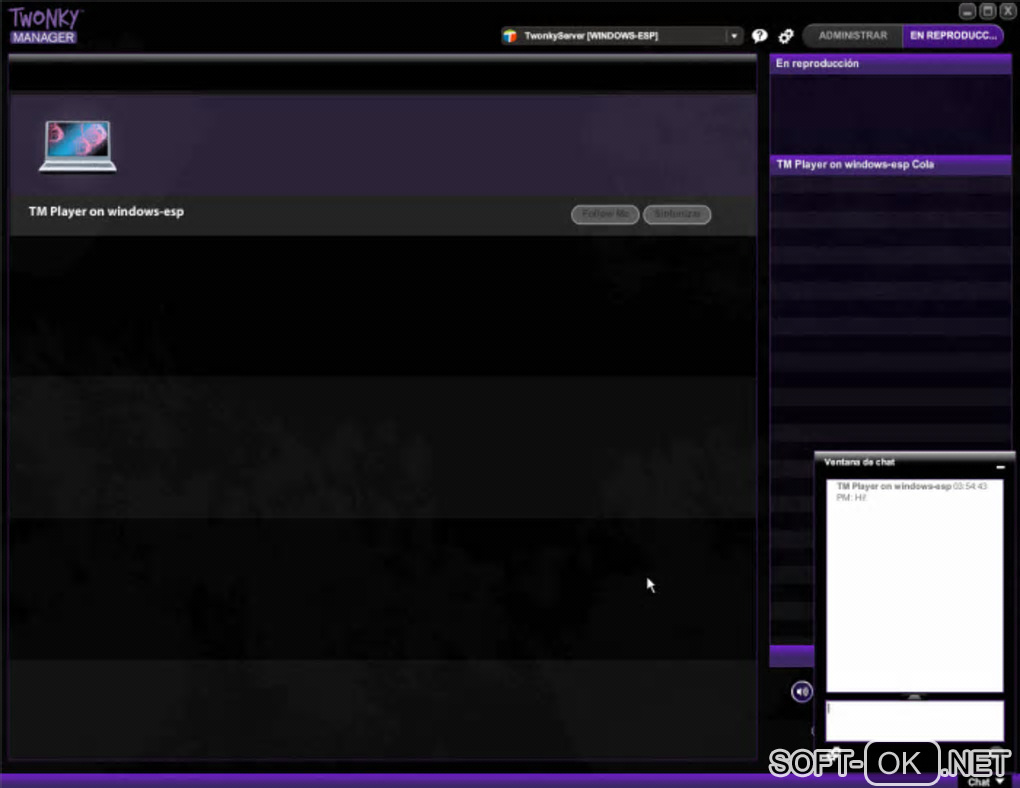Click the chat history message area
1020x788 pixels.
pos(914,586)
